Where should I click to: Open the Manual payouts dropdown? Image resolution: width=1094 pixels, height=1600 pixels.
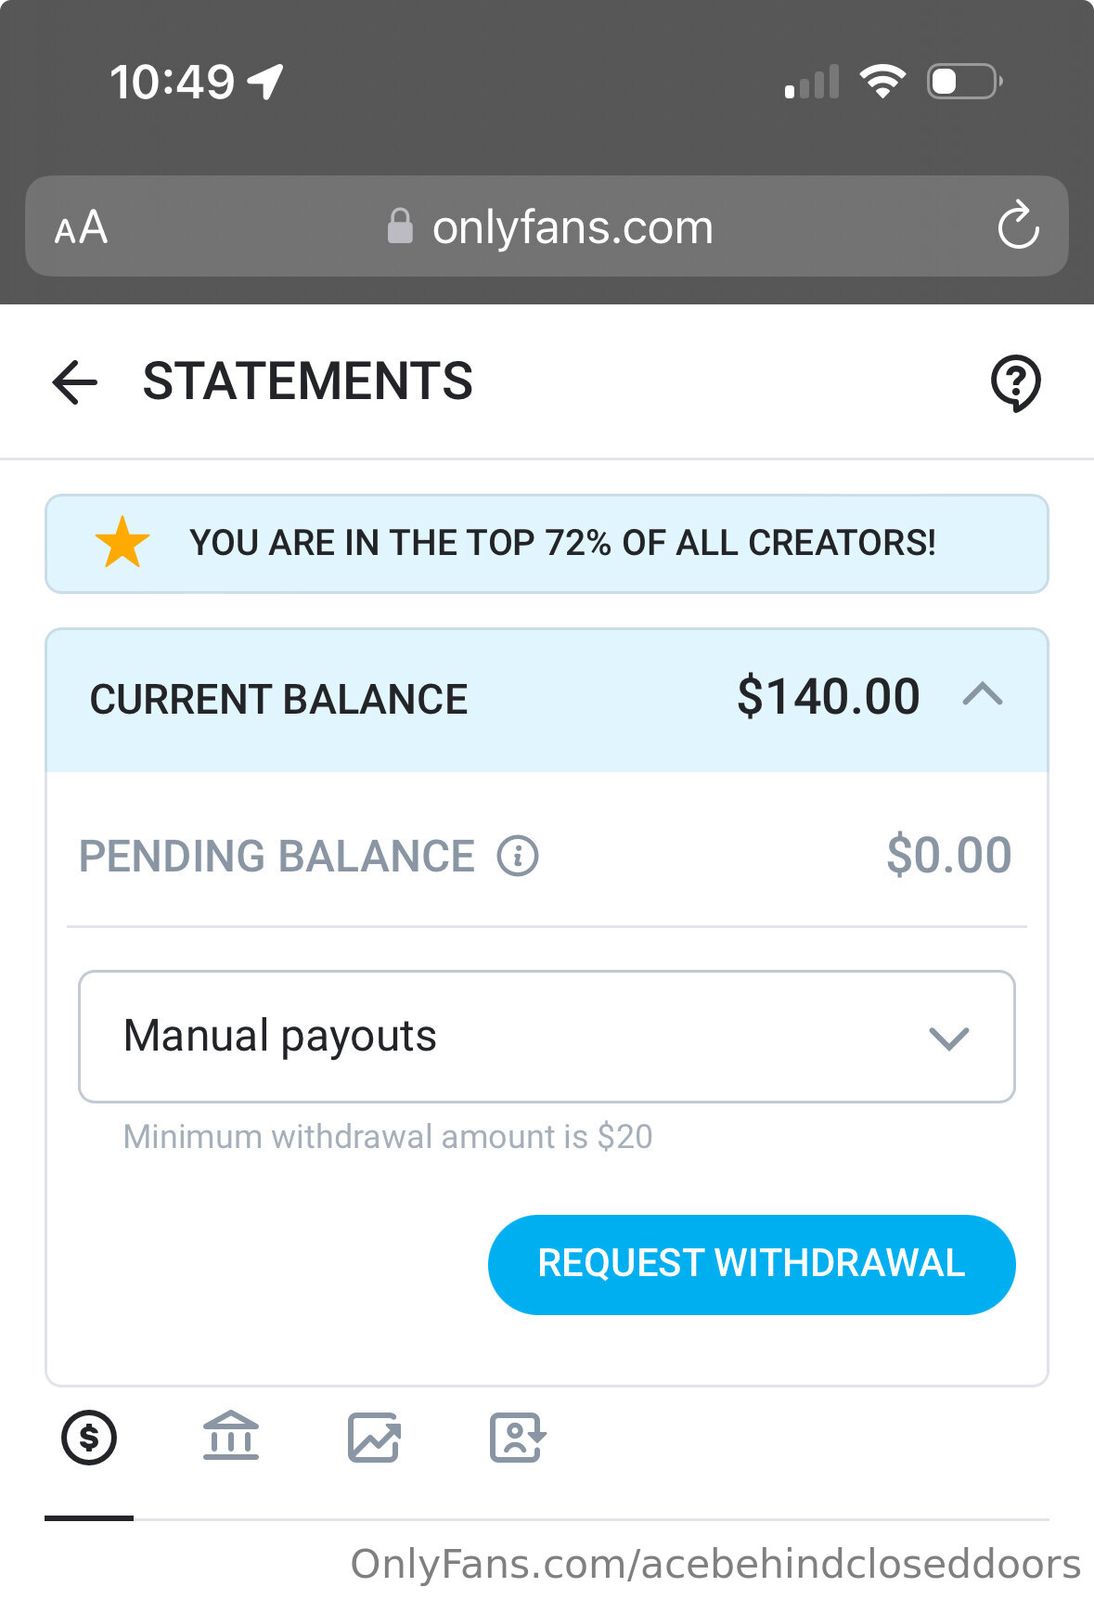pos(547,1037)
